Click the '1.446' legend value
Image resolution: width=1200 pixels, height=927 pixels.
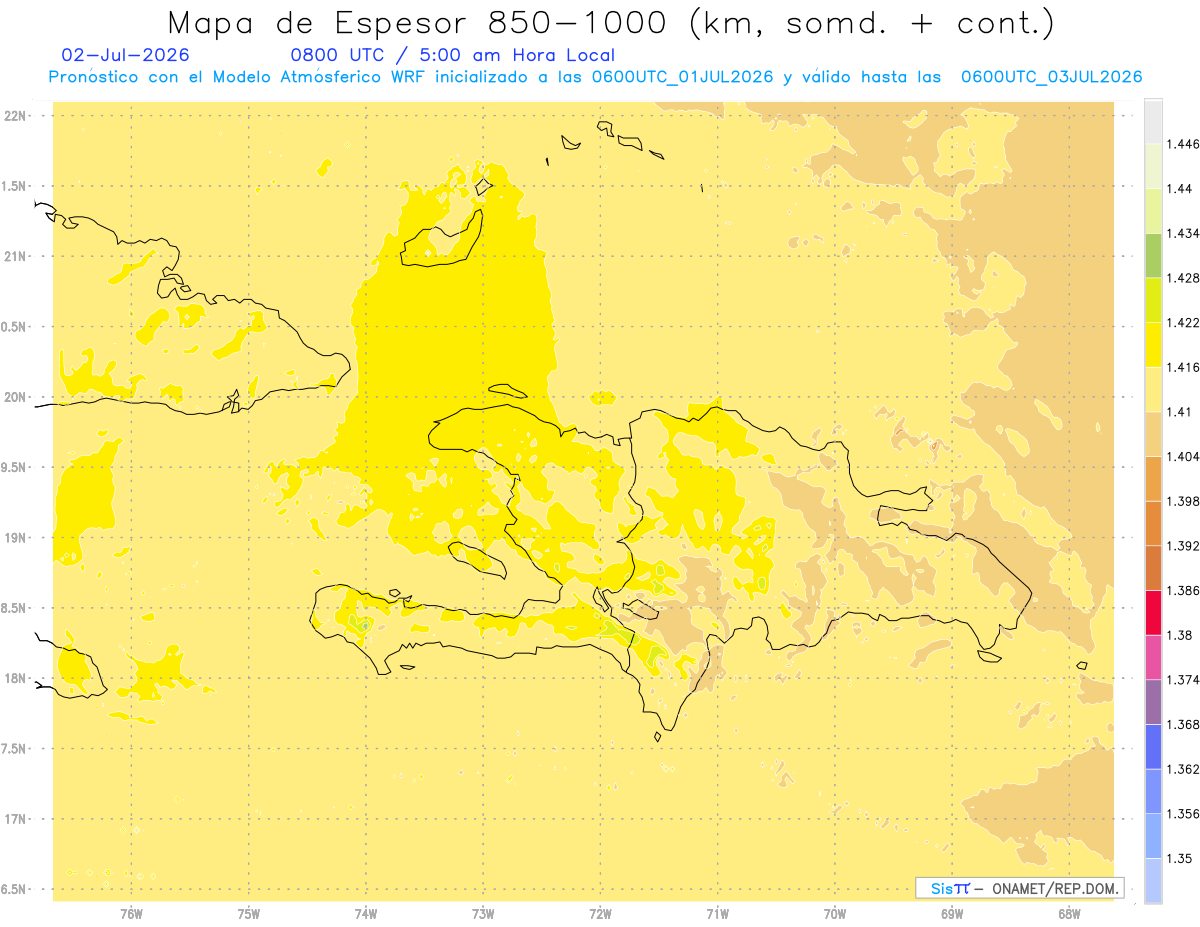tap(1183, 145)
